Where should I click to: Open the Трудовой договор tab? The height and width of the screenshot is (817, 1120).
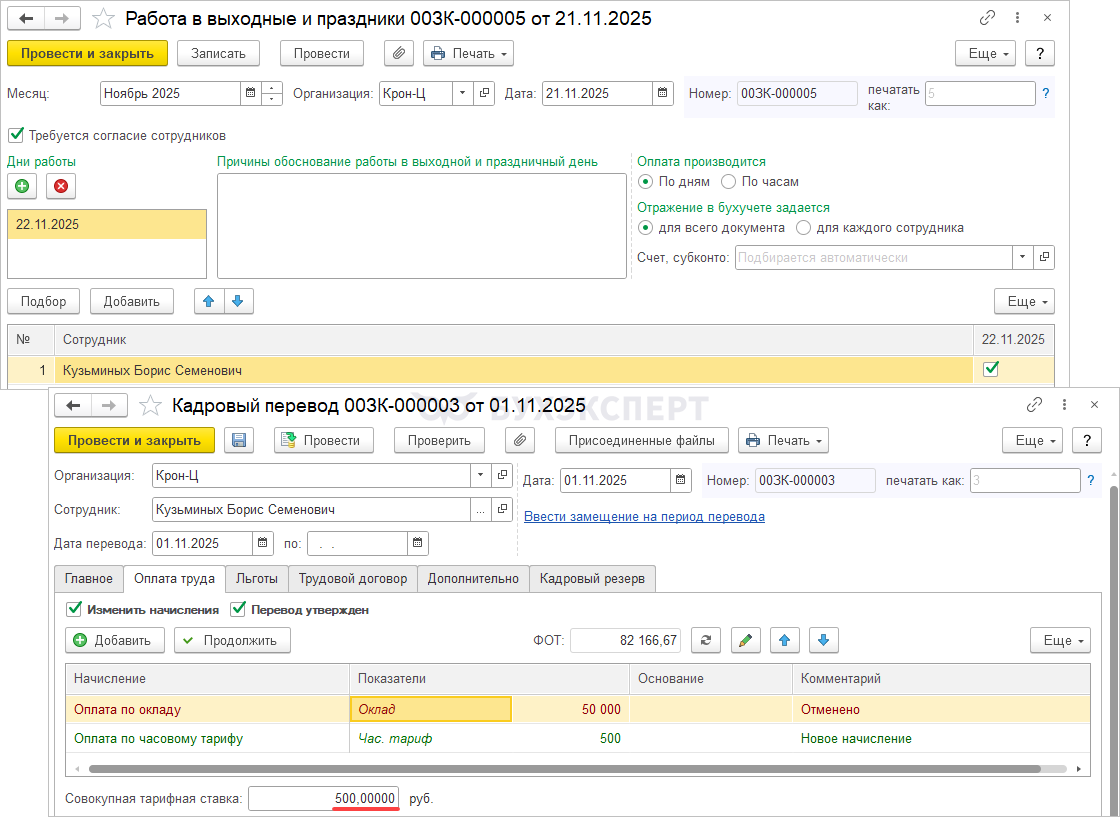[x=353, y=578]
